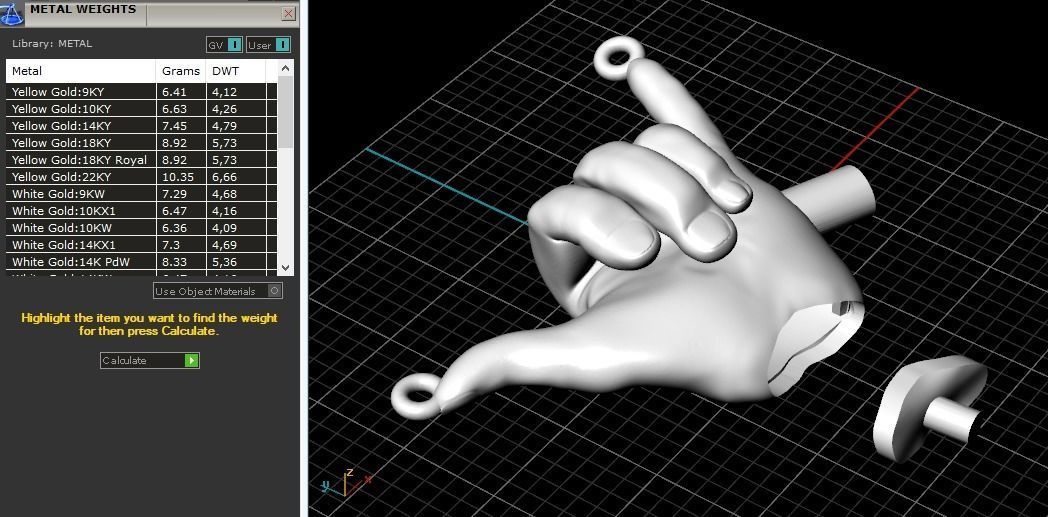The height and width of the screenshot is (517, 1048).
Task: Click the 10.35 grams value
Action: tap(178, 176)
